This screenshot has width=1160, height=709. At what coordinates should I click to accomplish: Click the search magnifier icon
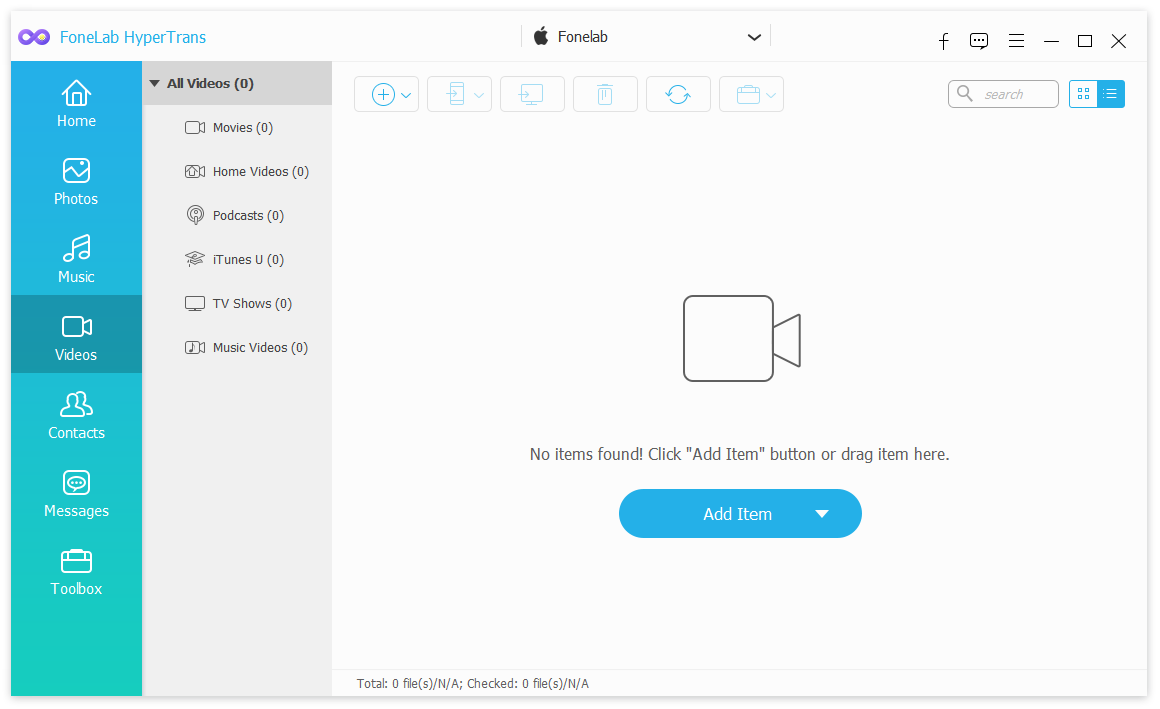tap(965, 93)
